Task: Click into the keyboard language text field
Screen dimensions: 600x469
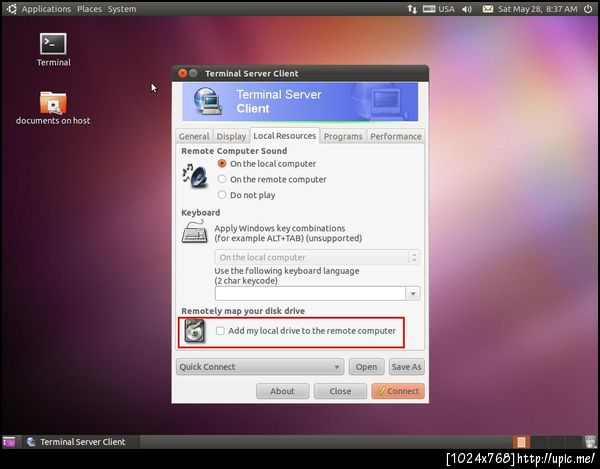Action: (x=310, y=293)
